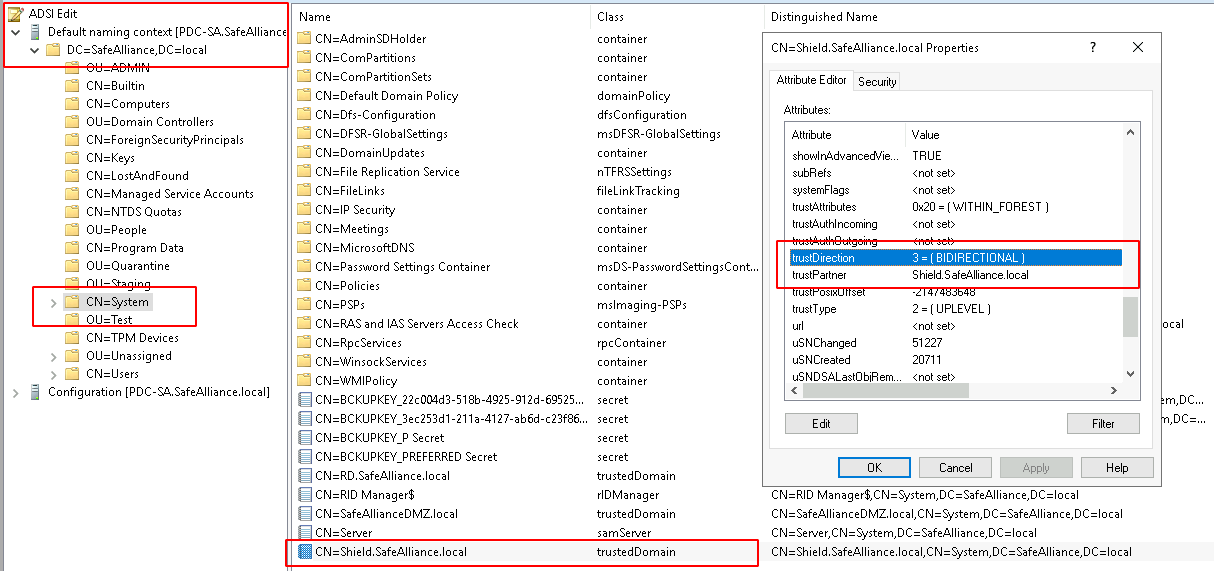The width and height of the screenshot is (1214, 571).
Task: Click the attribute list vertical scrollbar thumb
Action: [1130, 317]
